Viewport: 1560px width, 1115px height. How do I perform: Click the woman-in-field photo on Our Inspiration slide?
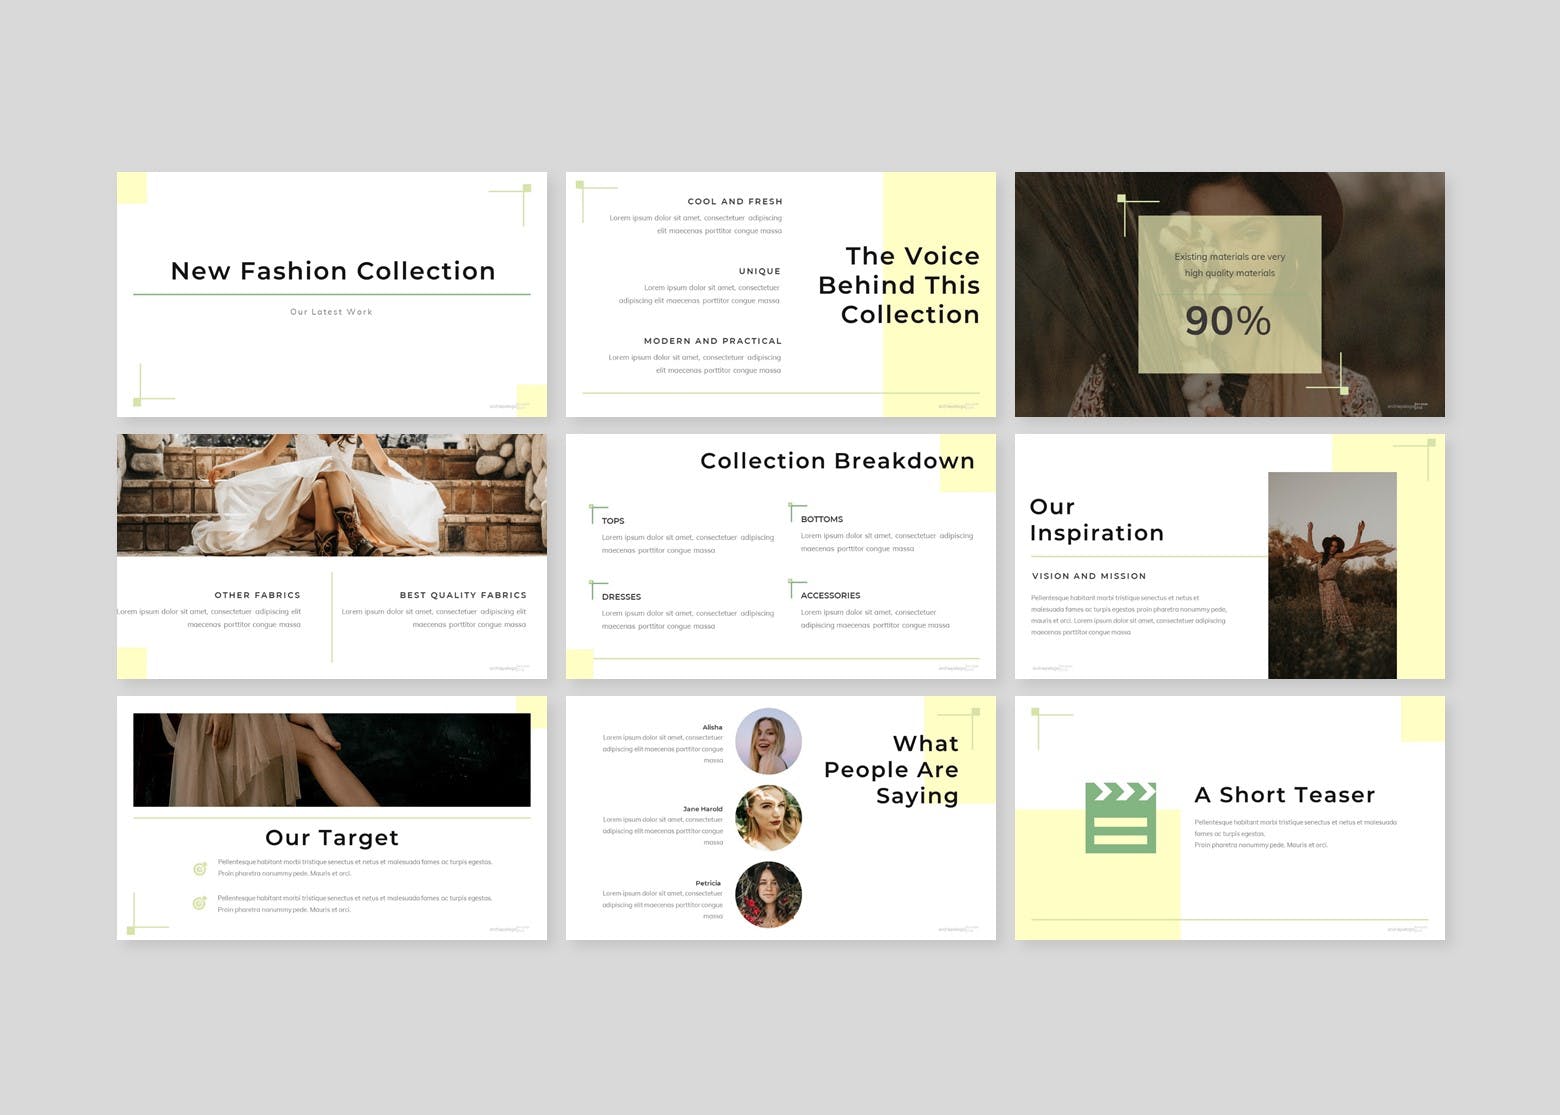pos(1331,575)
